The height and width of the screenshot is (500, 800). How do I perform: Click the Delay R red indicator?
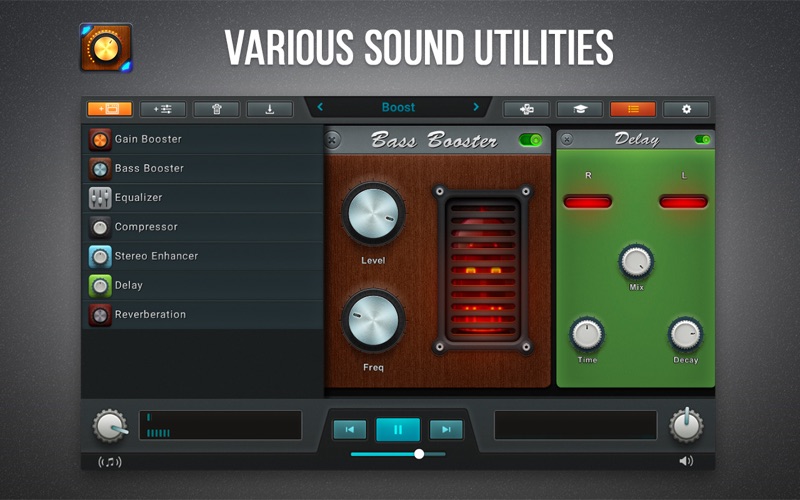587,202
